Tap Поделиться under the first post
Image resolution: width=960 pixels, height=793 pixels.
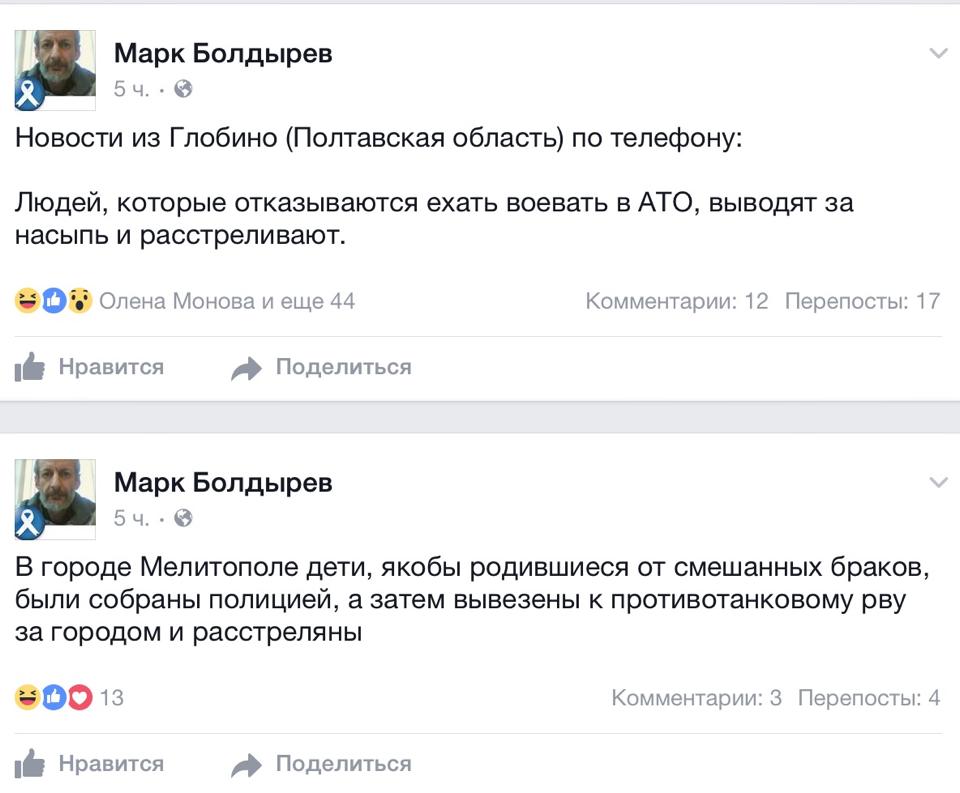click(x=343, y=367)
